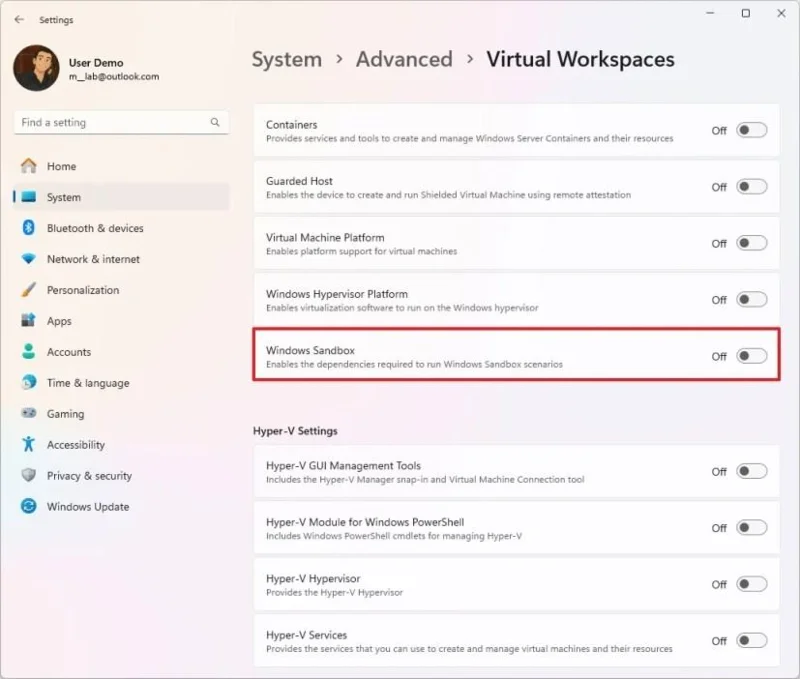Click the Accounts person icon
Screen dimensions: 800x679
click(29, 351)
